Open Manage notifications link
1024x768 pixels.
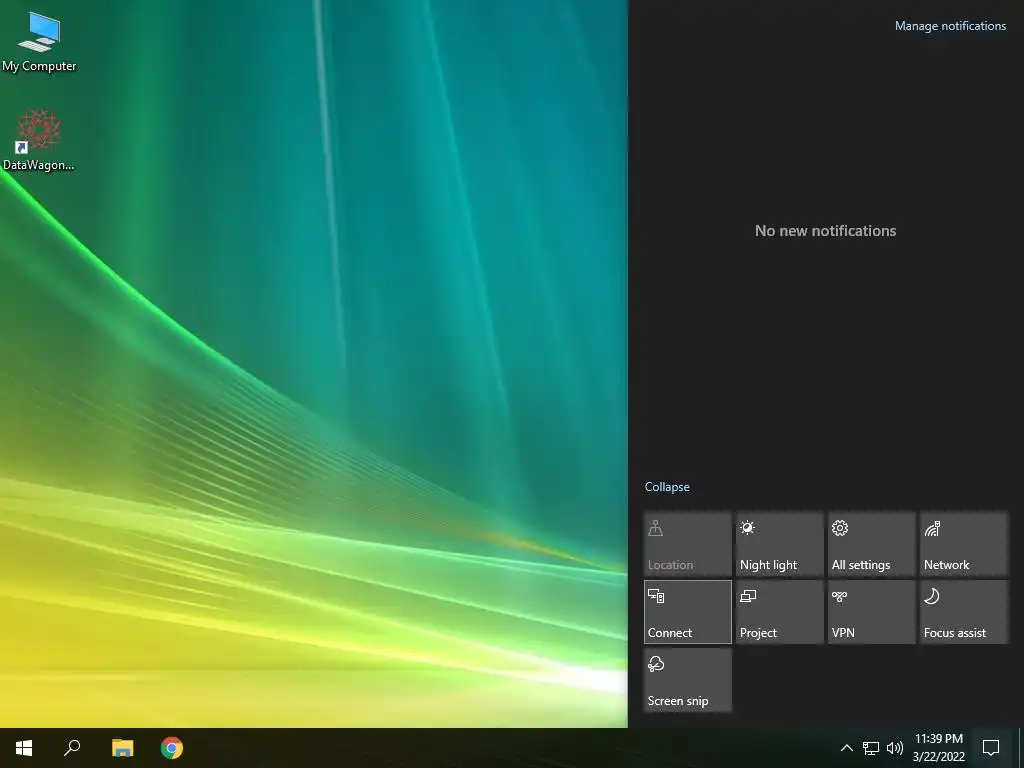coord(950,26)
